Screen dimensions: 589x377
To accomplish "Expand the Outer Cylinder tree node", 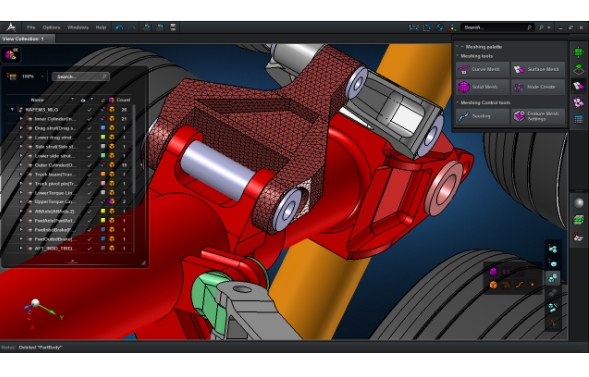I will 21,165.
